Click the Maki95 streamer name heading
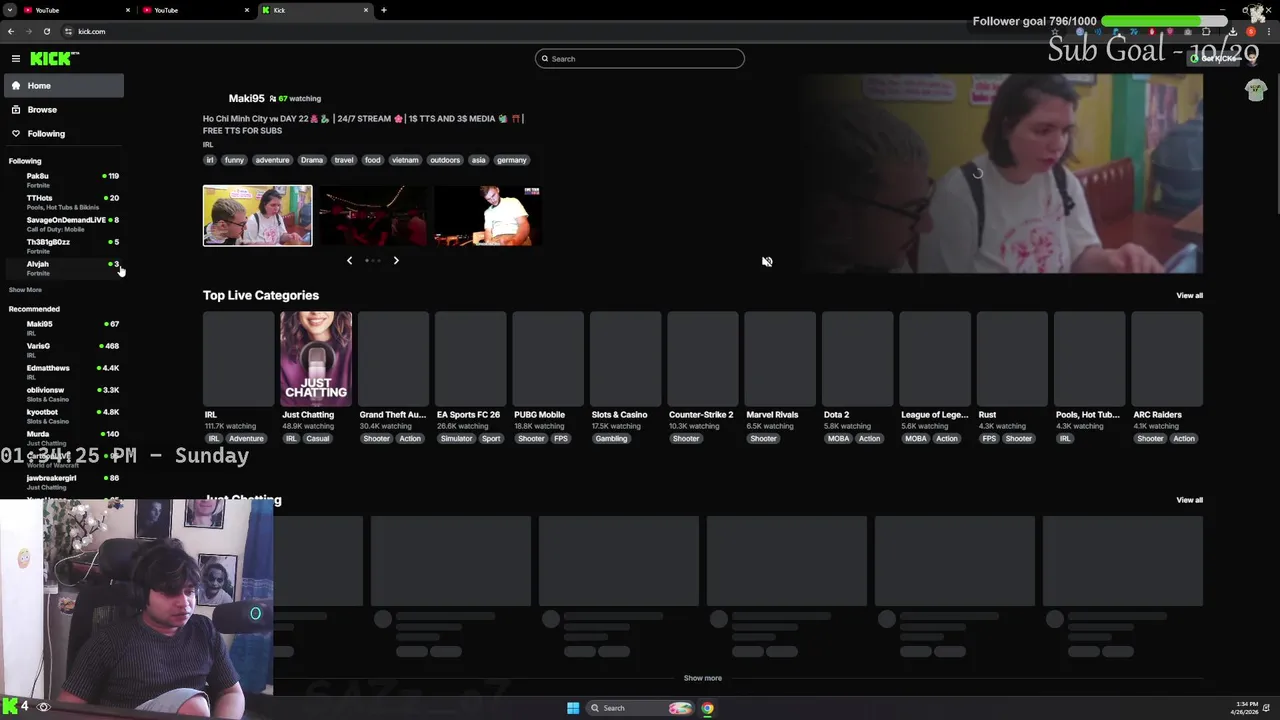The width and height of the screenshot is (1280, 720). tap(246, 98)
